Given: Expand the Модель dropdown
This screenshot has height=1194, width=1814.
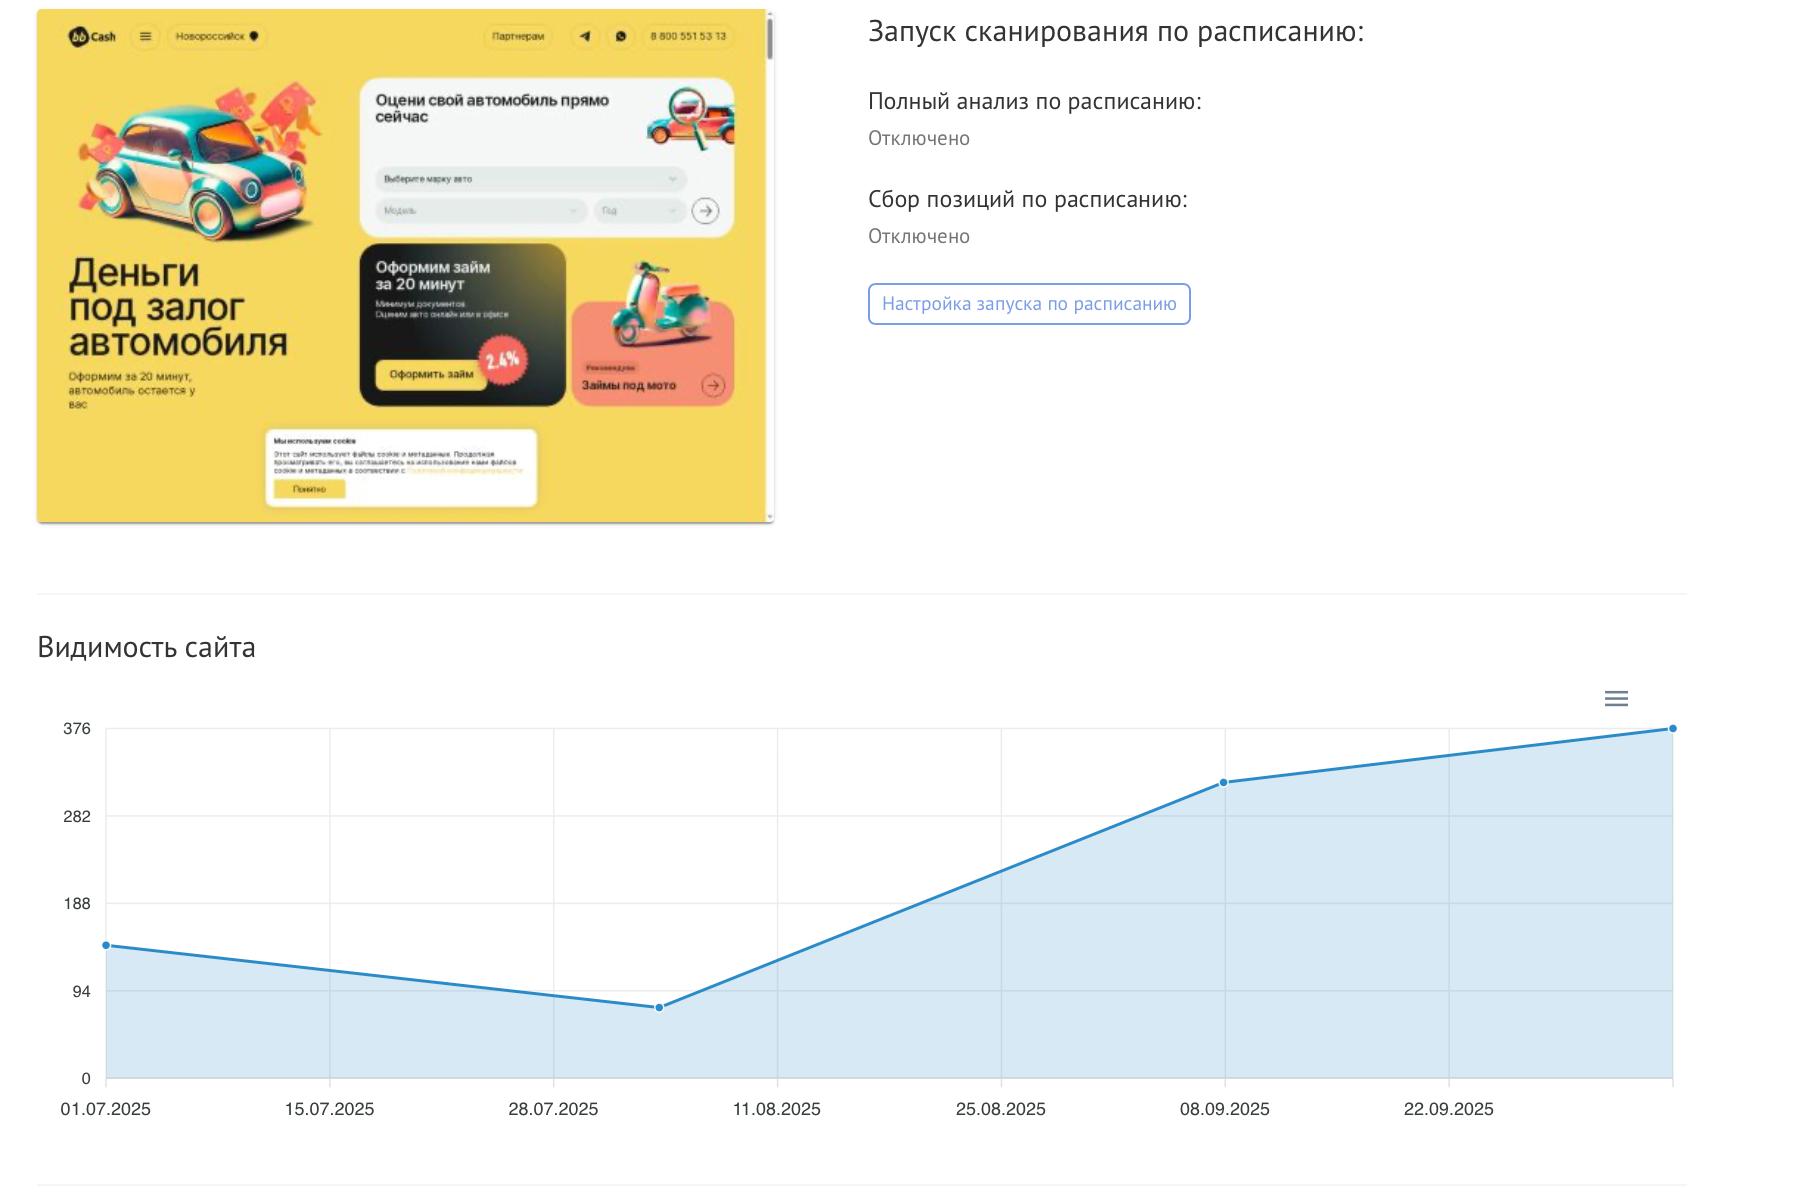Looking at the screenshot, I should (480, 211).
